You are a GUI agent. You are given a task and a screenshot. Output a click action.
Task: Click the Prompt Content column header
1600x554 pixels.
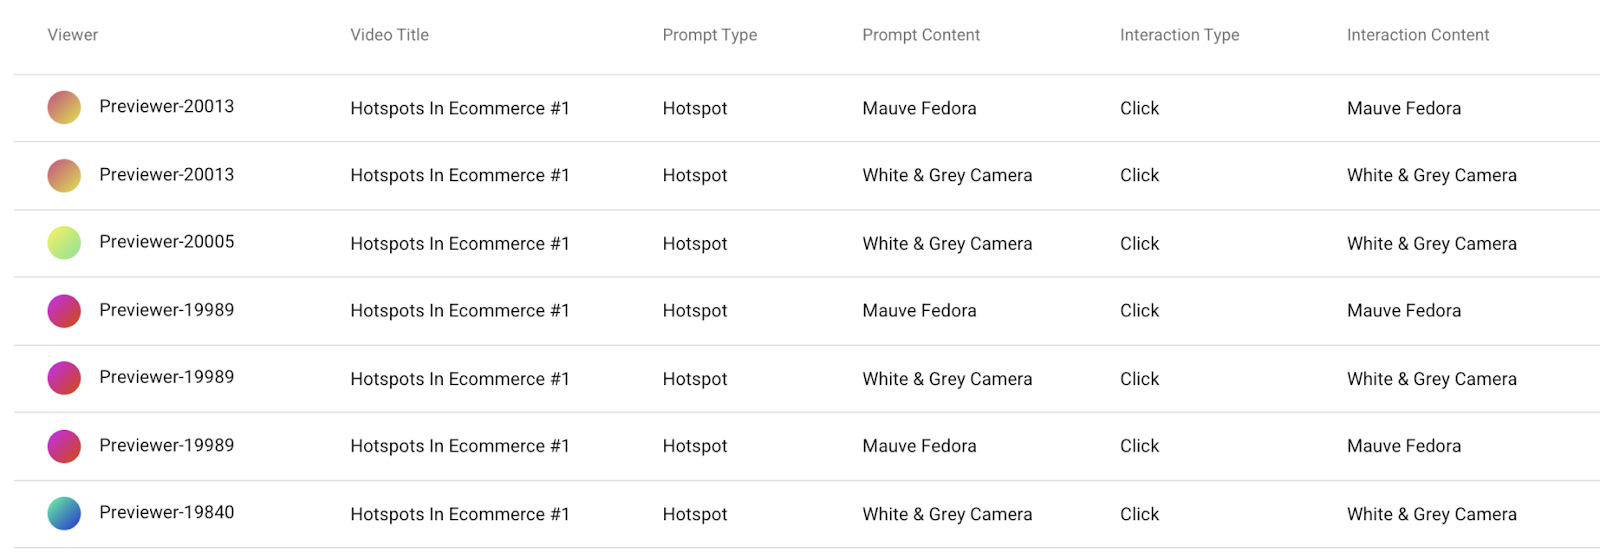coord(920,35)
